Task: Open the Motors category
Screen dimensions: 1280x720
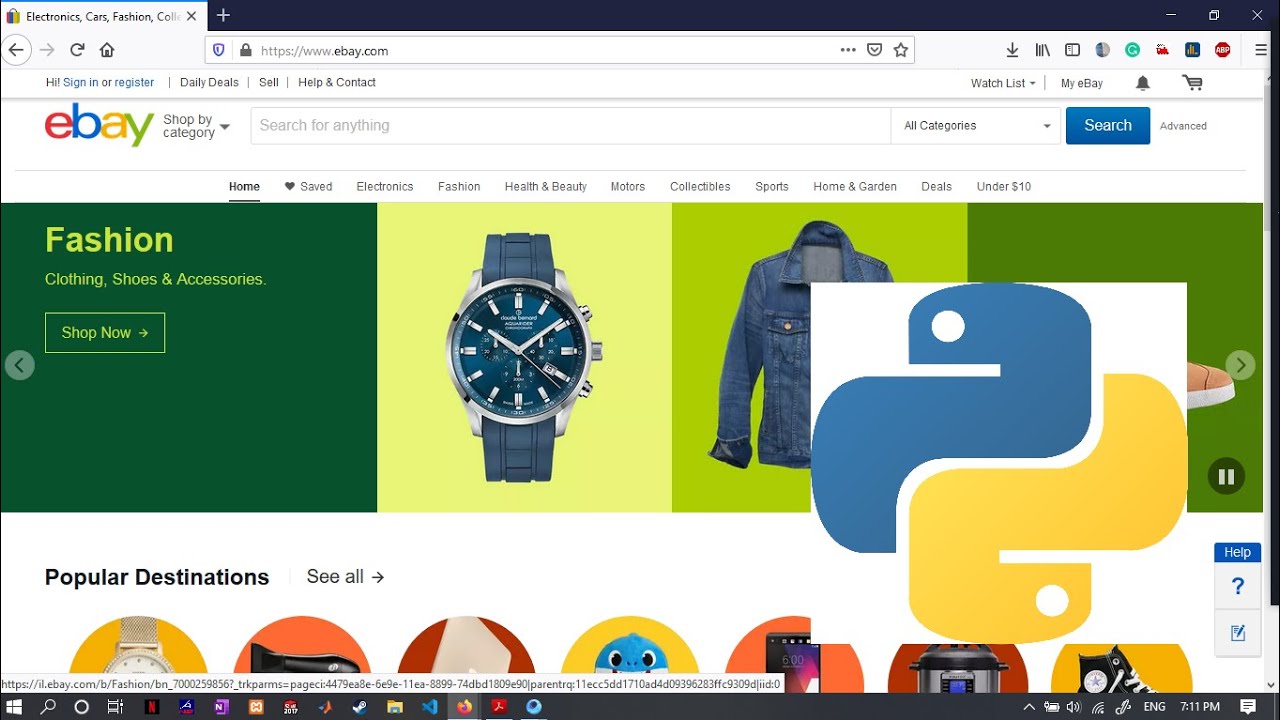Action: [x=628, y=187]
